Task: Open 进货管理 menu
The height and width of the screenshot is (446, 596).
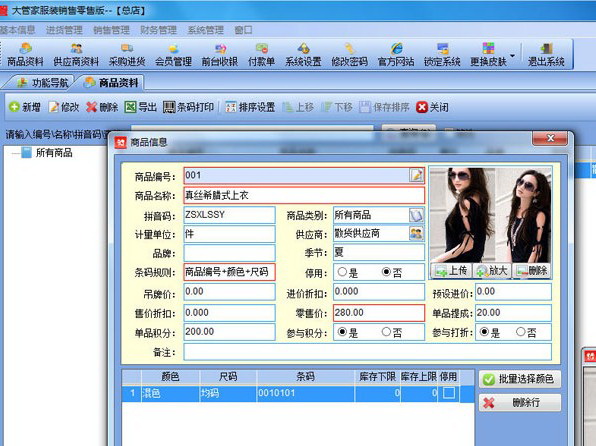Action: pos(64,30)
